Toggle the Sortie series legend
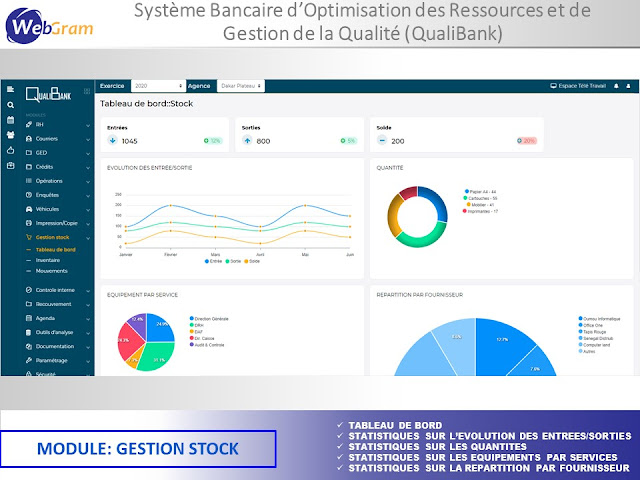The height and width of the screenshot is (480, 640). click(233, 261)
